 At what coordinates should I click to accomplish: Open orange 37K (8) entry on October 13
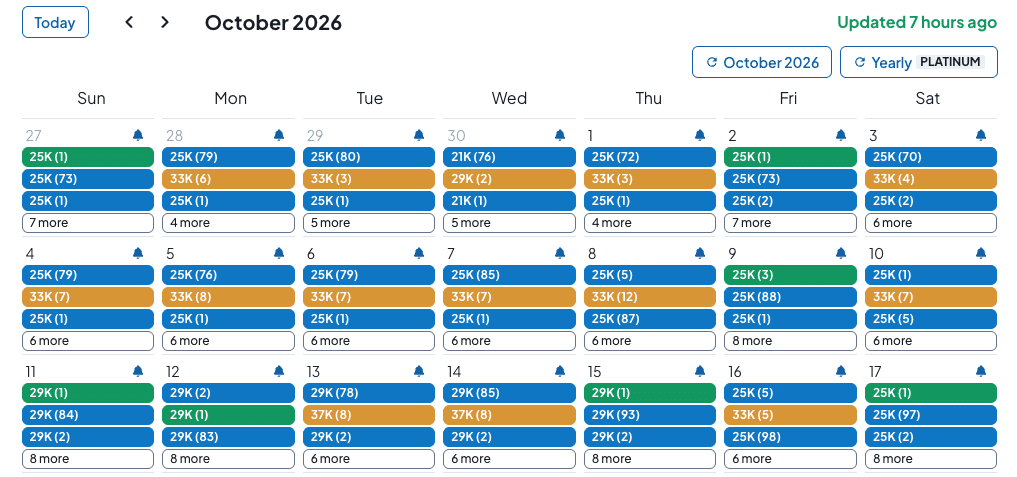(369, 415)
